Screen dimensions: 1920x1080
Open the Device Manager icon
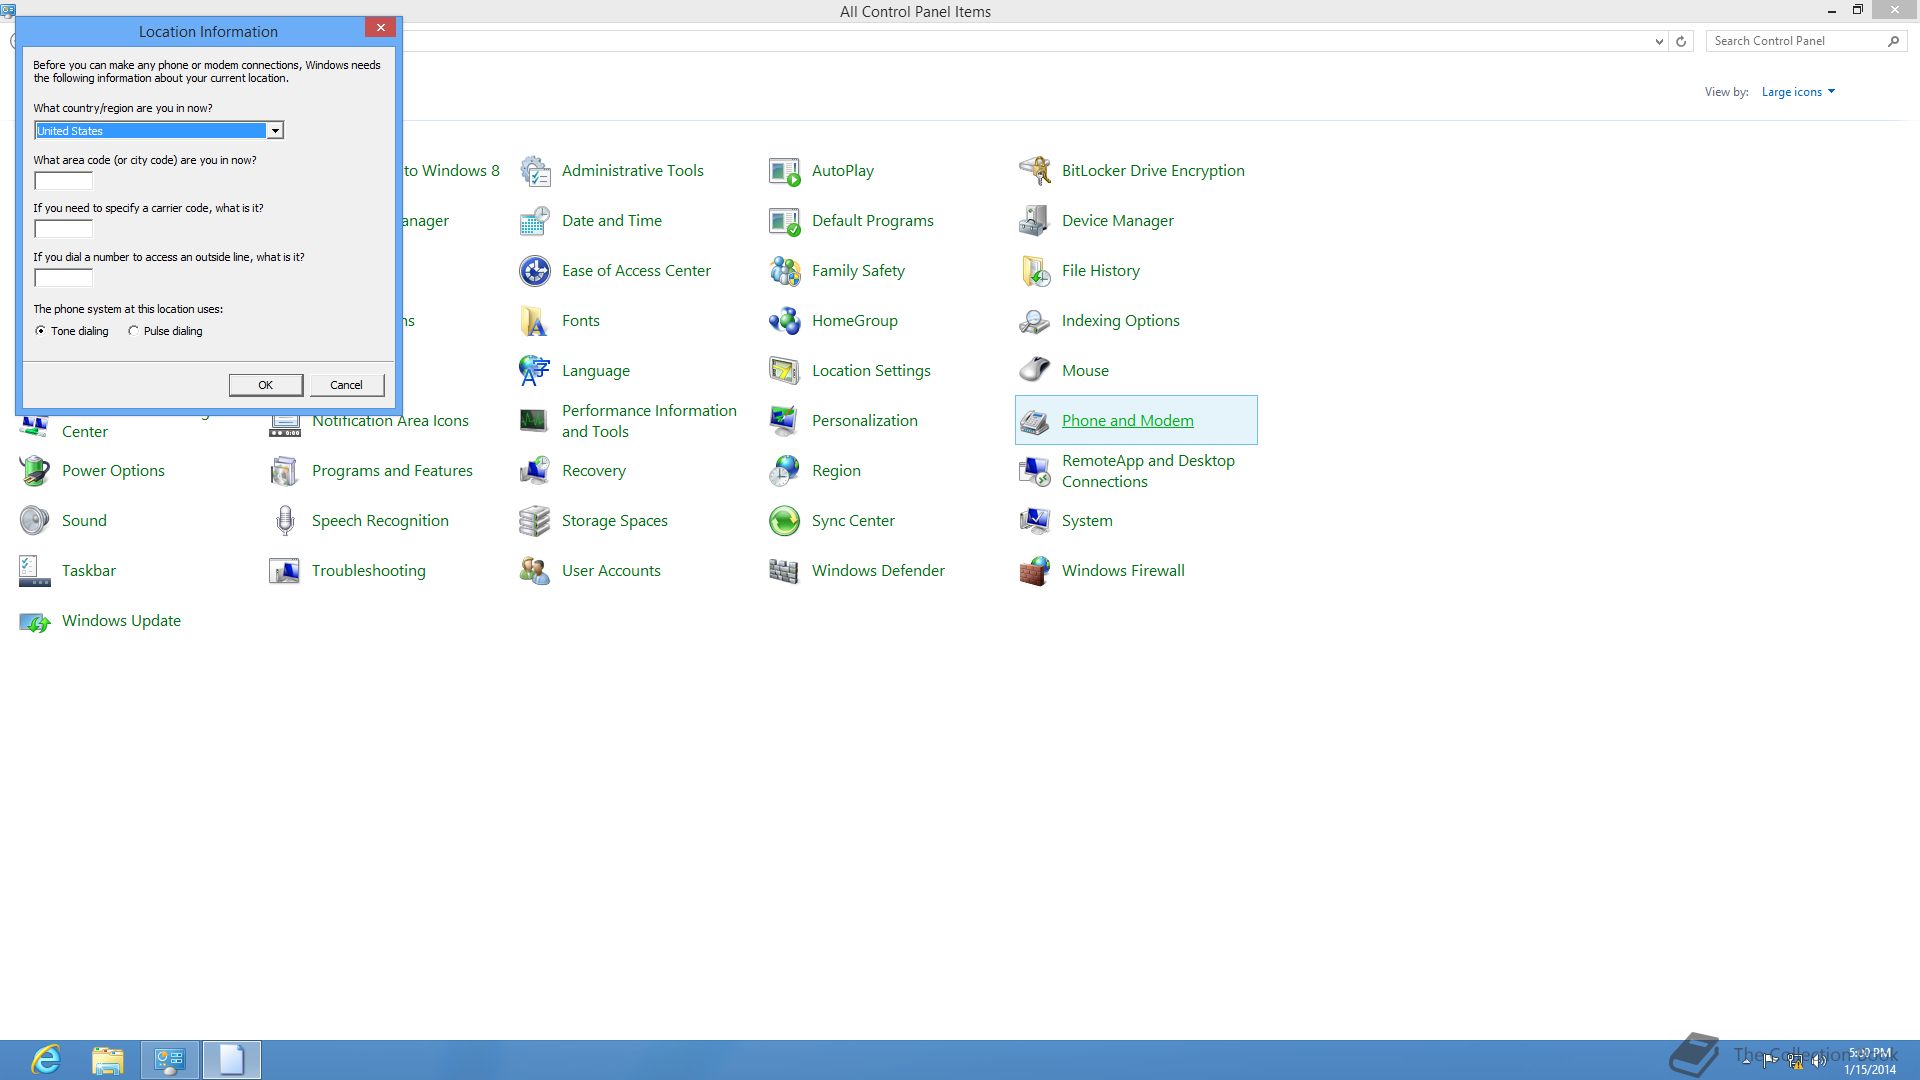[1035, 221]
